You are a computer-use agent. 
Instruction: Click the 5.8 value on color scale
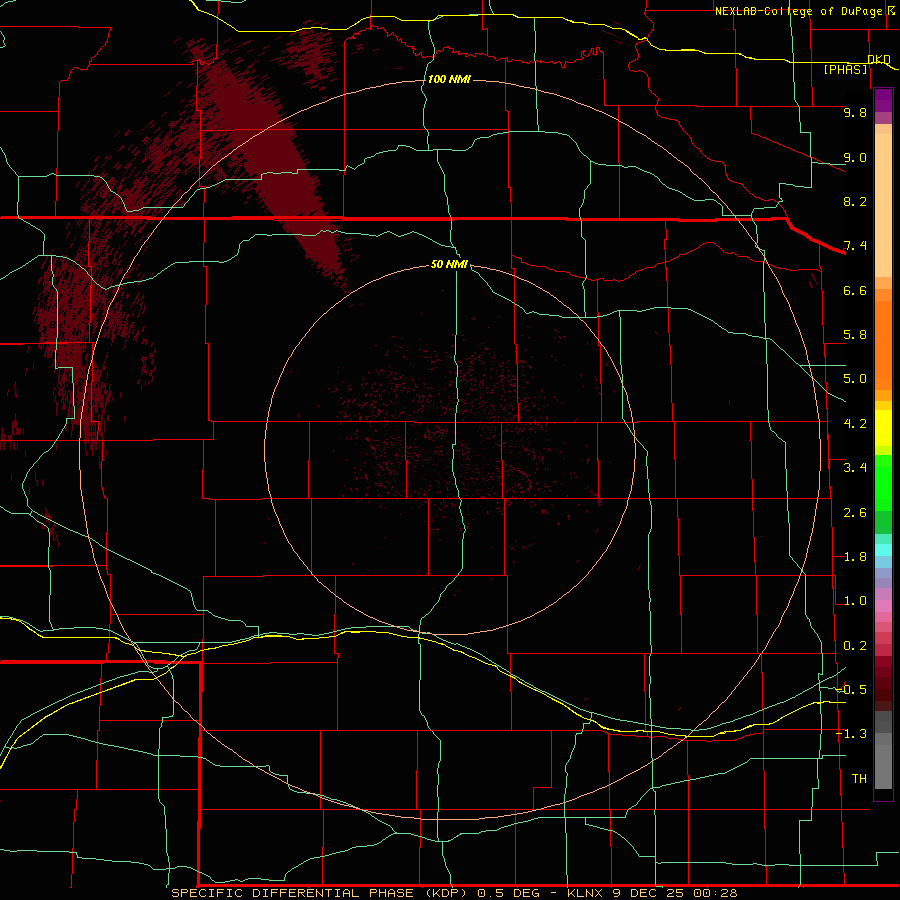pyautogui.click(x=855, y=335)
